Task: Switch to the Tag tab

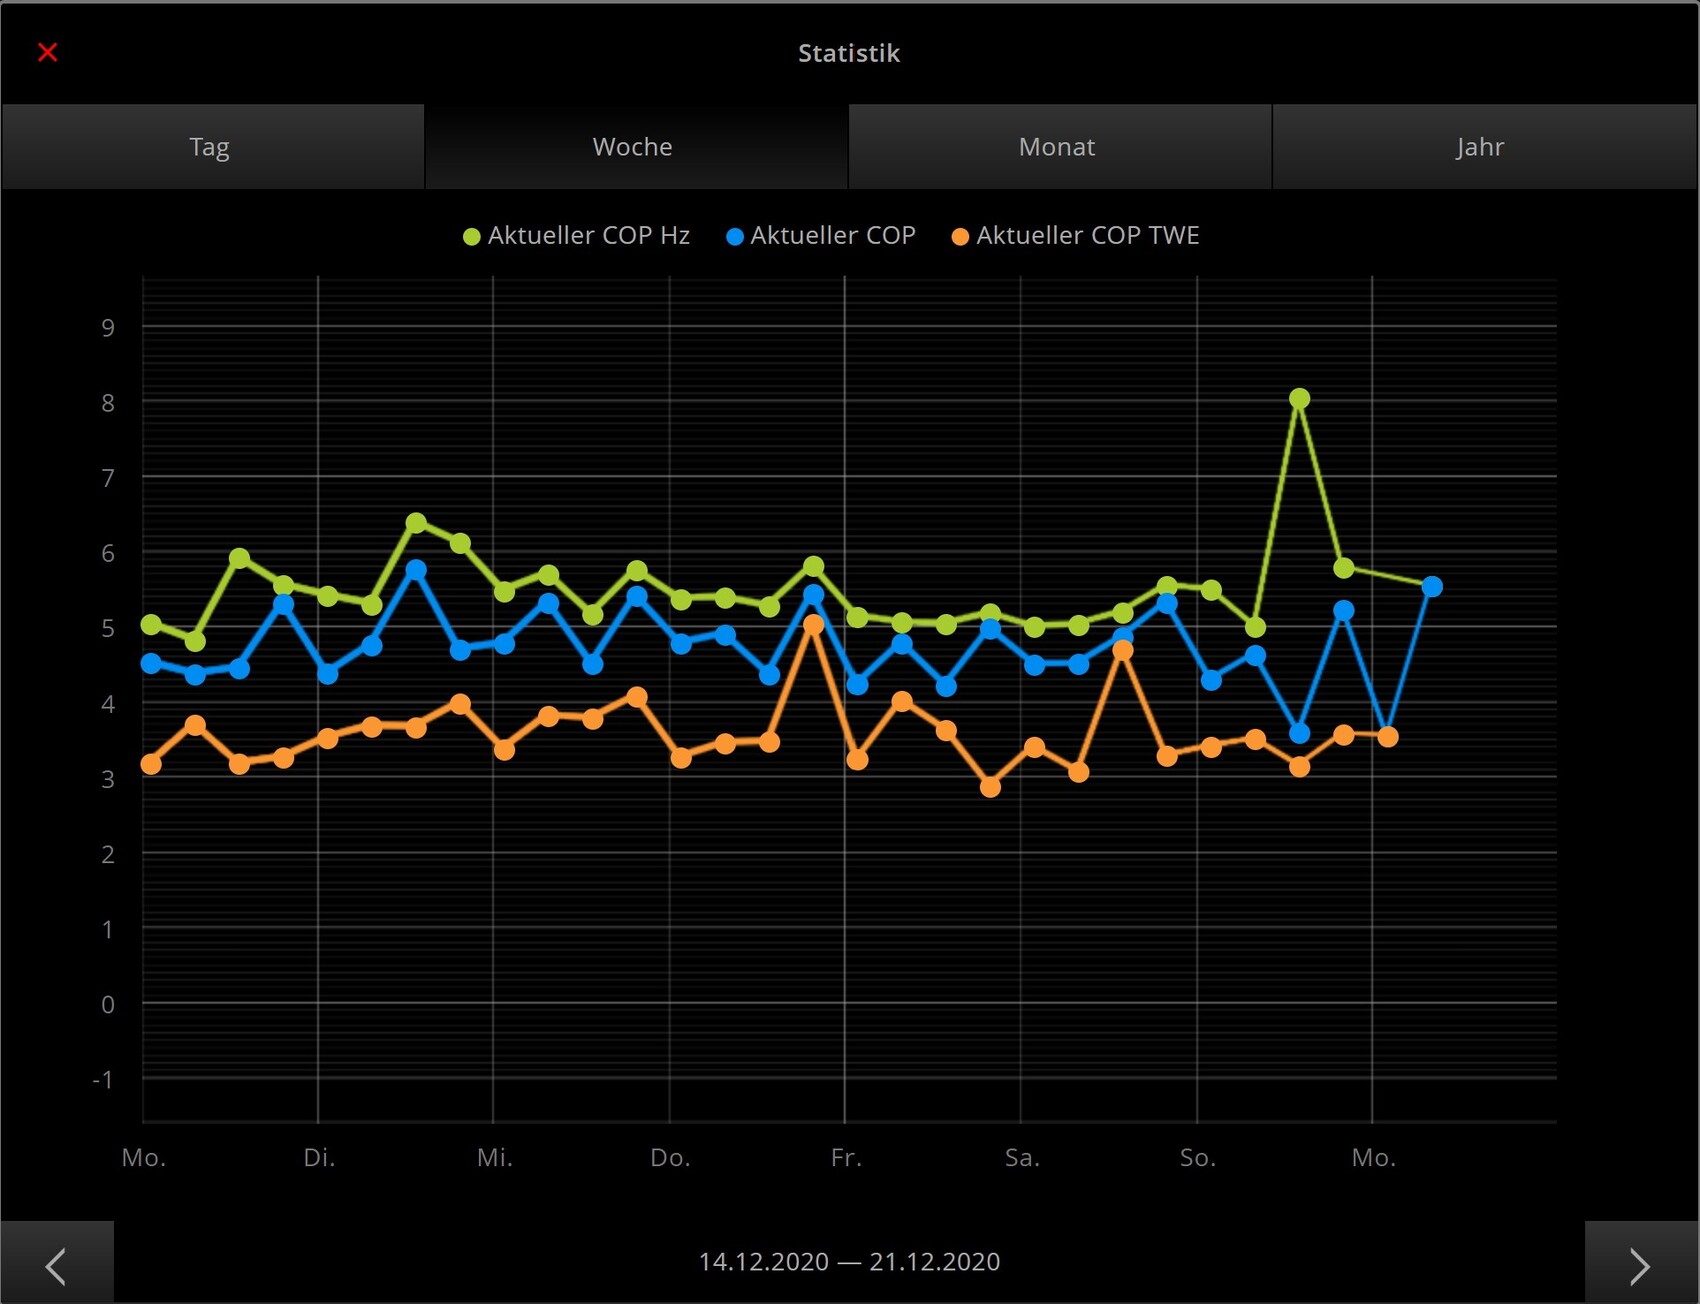Action: 211,147
